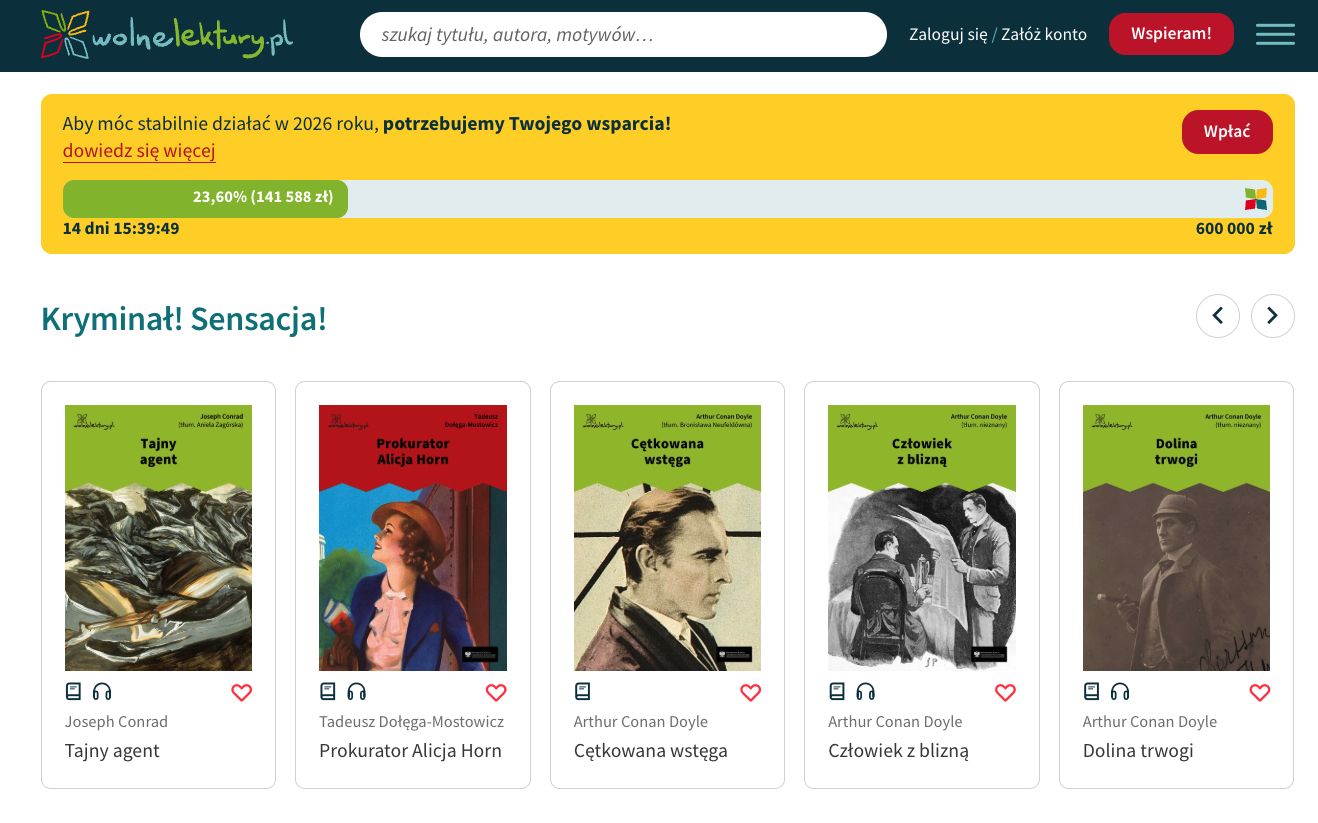Open the book icon under Dolina trwogi
1318x823 pixels.
pos(1092,691)
